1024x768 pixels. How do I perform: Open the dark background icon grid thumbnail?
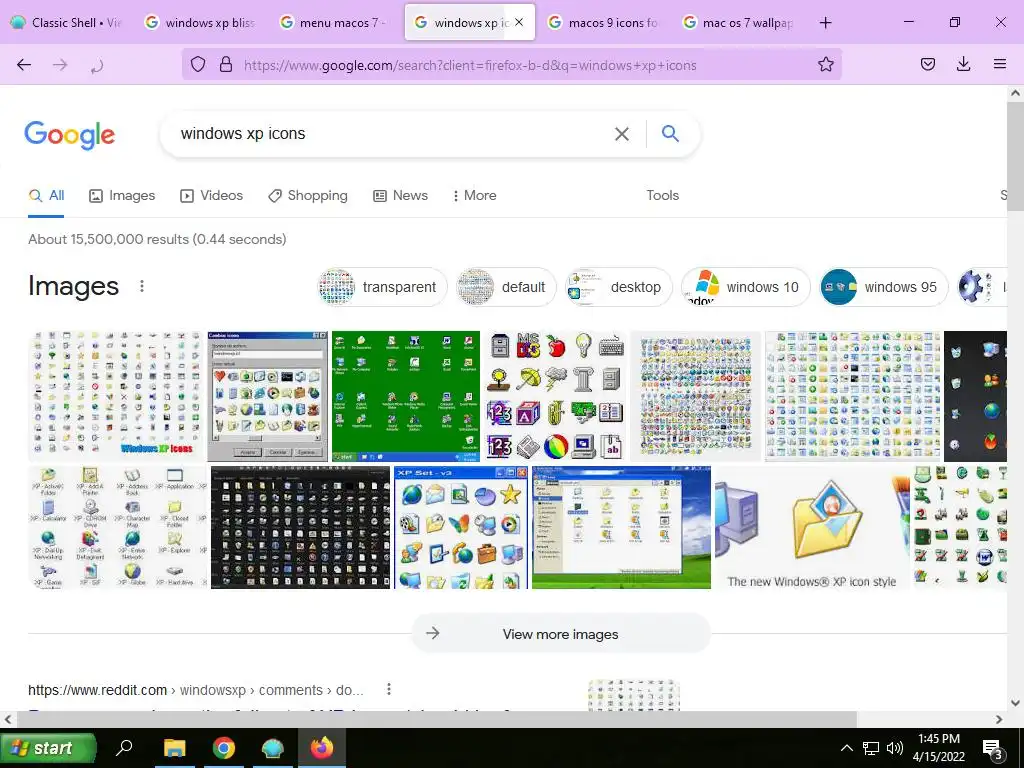coord(300,527)
